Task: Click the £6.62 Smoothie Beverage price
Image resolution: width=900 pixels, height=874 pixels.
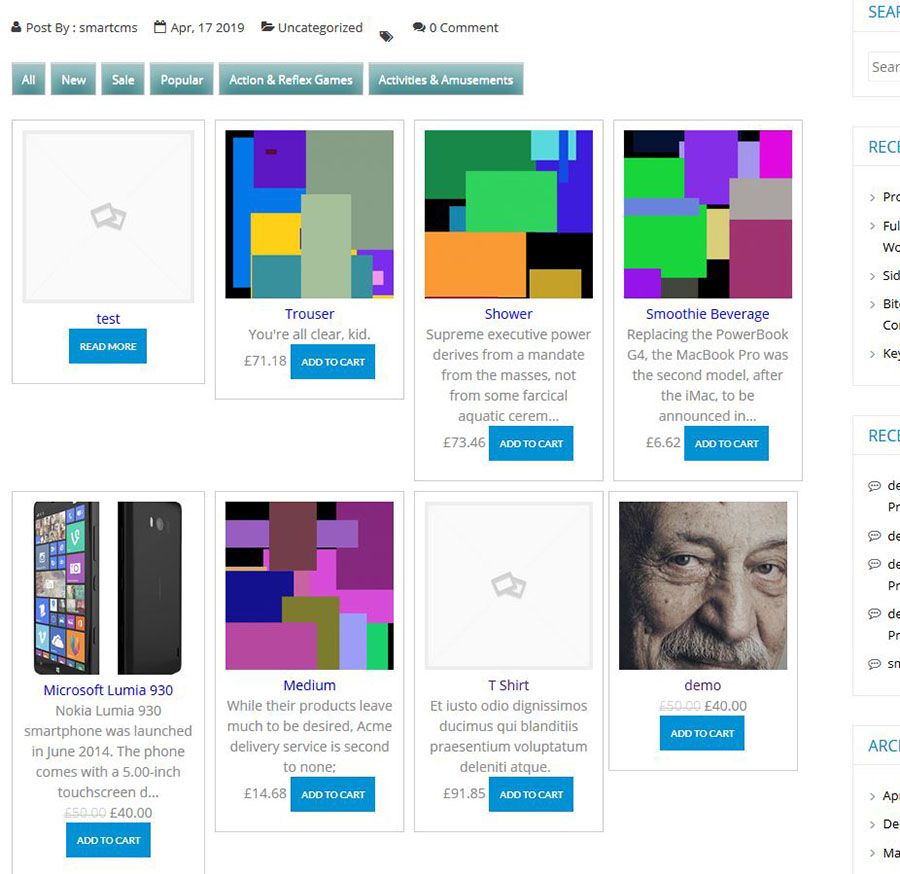Action: tap(663, 442)
